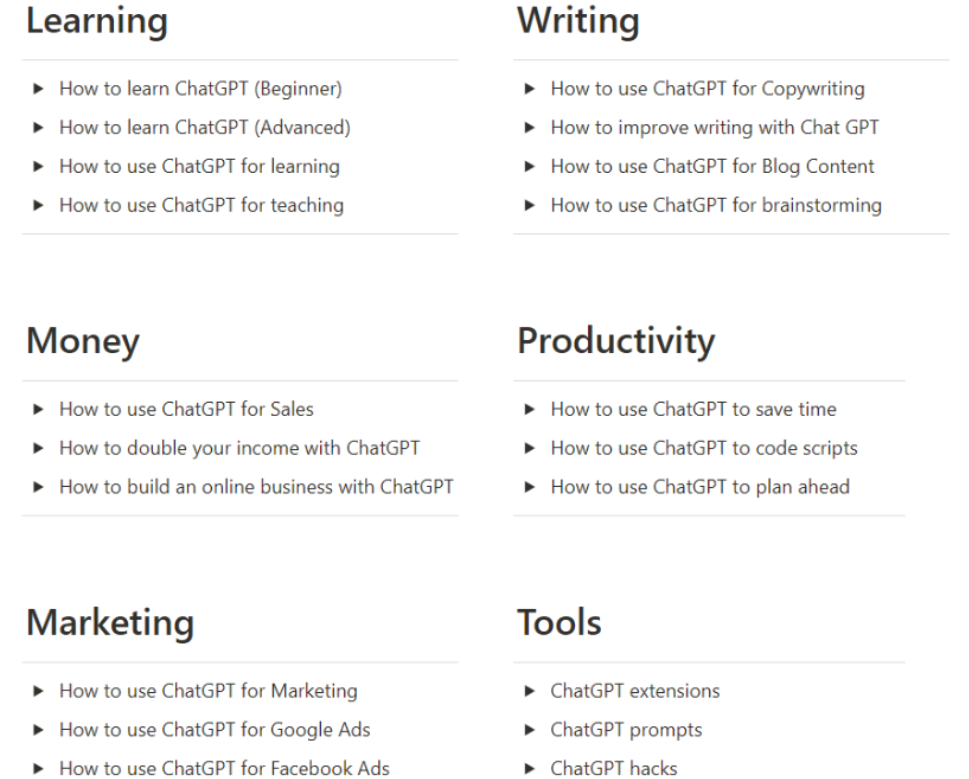The width and height of the screenshot is (969, 779).
Task: Click the 'How to use ChatGPT for Google Ads' item
Action: (x=214, y=730)
